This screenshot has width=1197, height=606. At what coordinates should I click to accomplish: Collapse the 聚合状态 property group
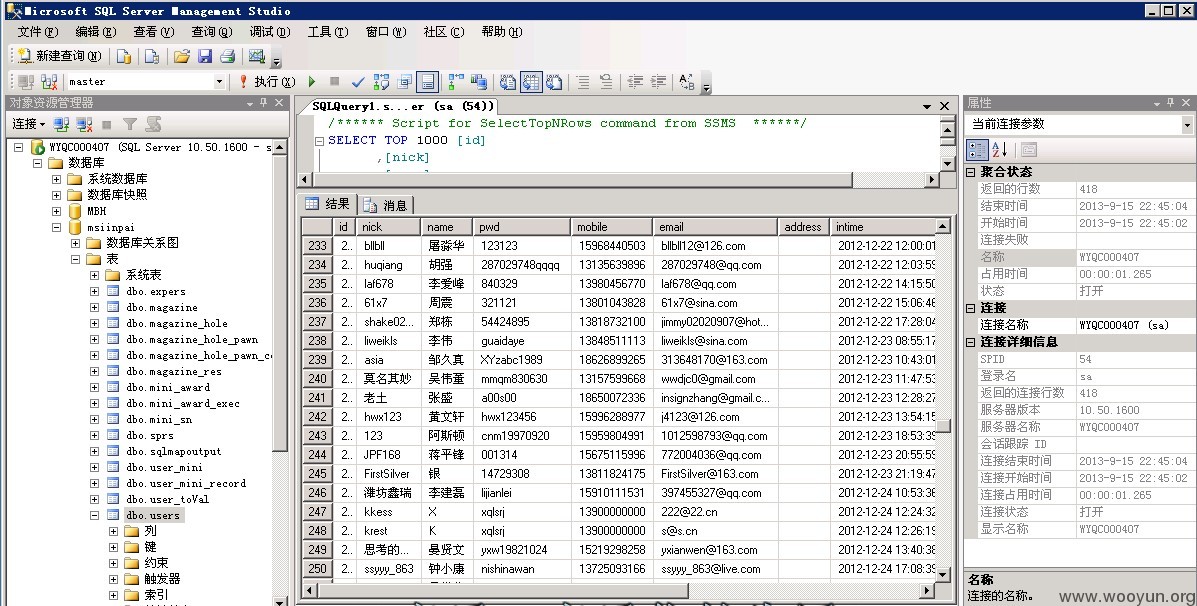[971, 172]
